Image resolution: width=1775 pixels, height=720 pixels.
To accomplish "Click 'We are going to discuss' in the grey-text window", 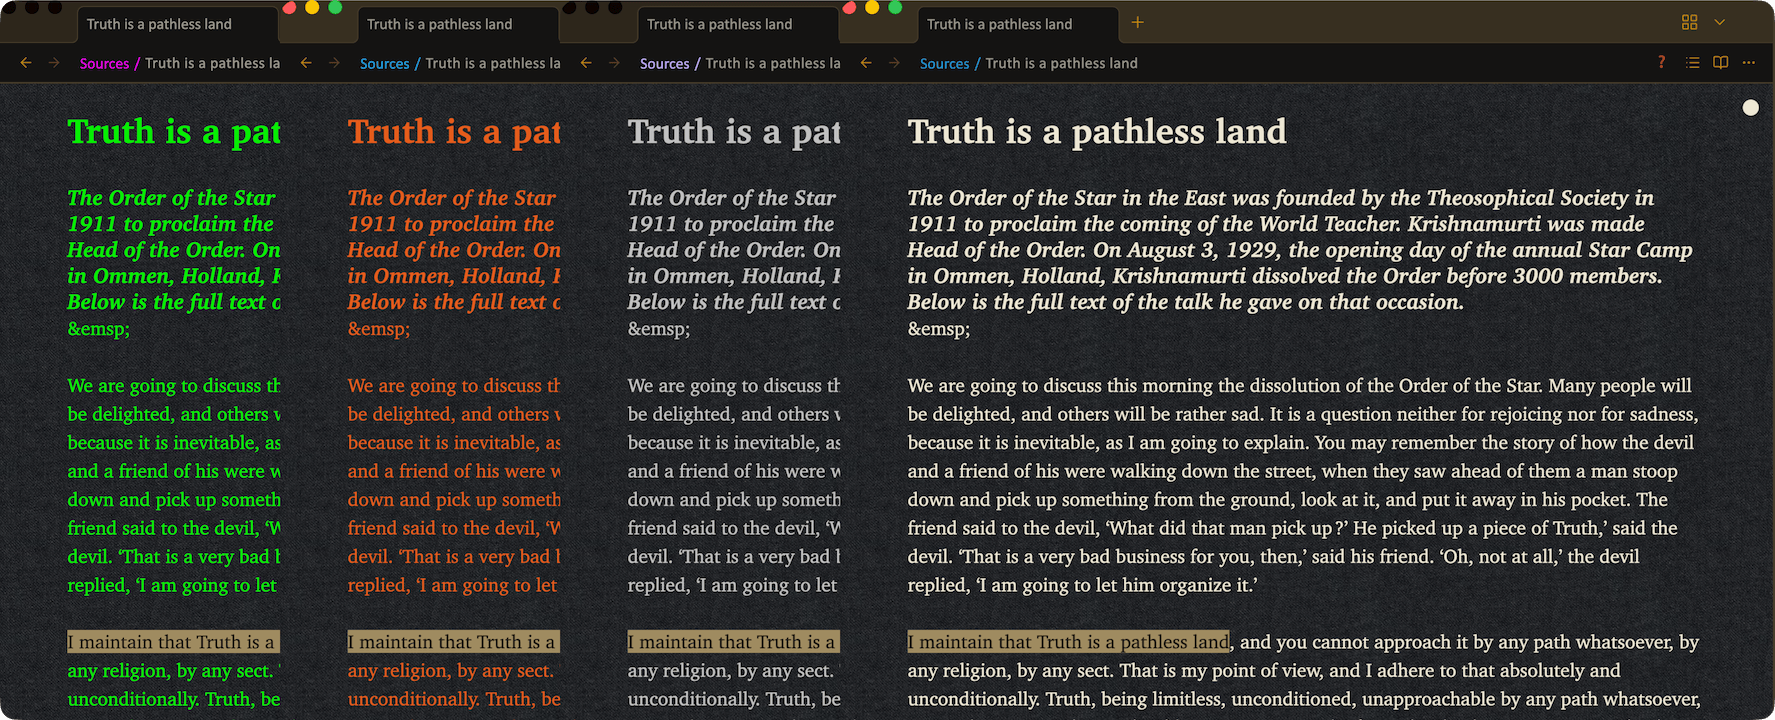I will [x=734, y=386].
